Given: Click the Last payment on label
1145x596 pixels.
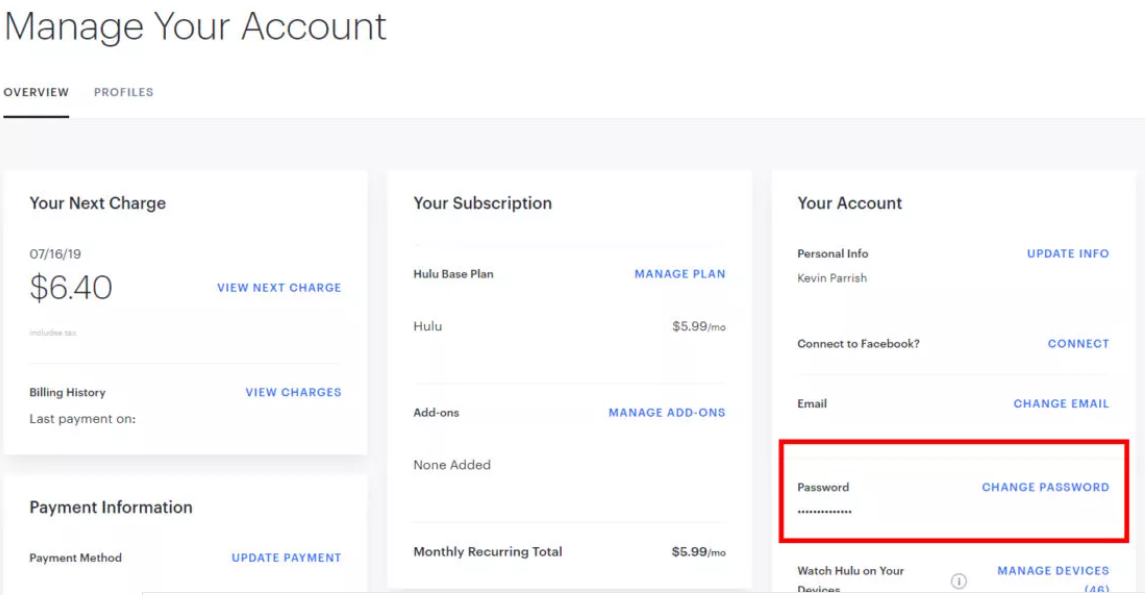Looking at the screenshot, I should tap(83, 419).
